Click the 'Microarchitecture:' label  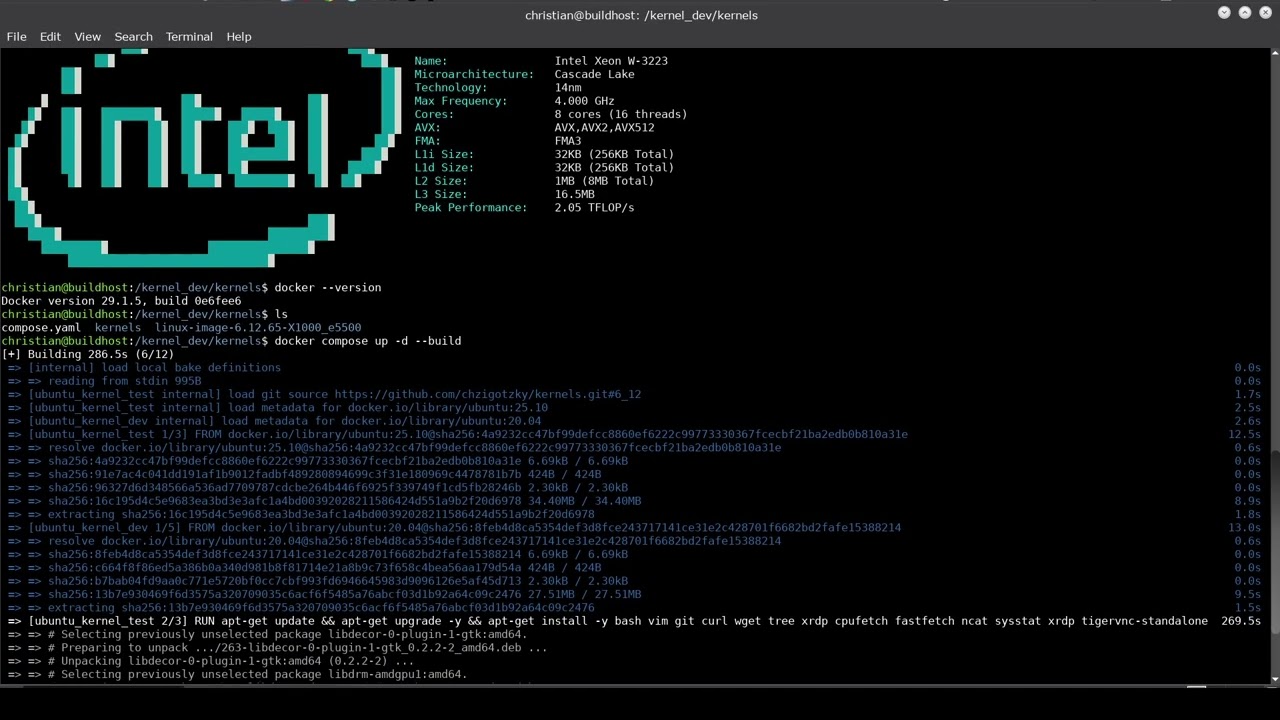point(474,74)
